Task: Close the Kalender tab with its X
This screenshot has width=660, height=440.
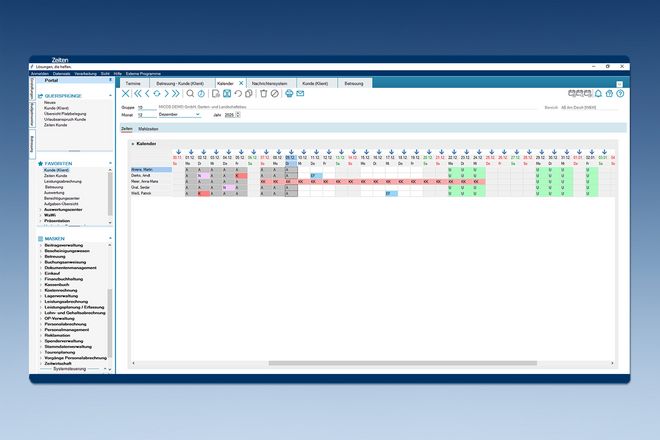Action: [x=241, y=83]
